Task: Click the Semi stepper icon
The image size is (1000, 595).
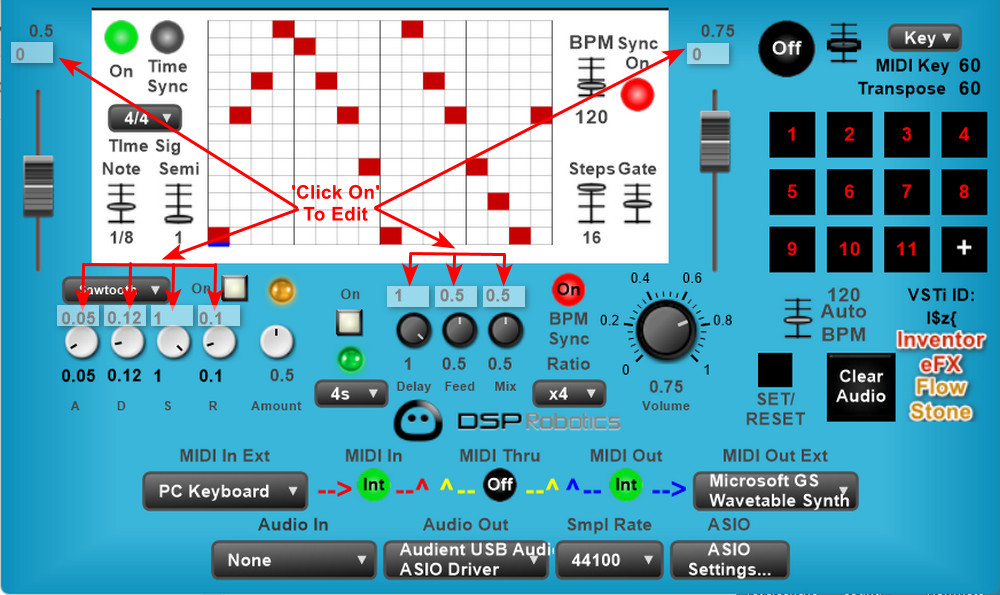Action: click(x=178, y=203)
